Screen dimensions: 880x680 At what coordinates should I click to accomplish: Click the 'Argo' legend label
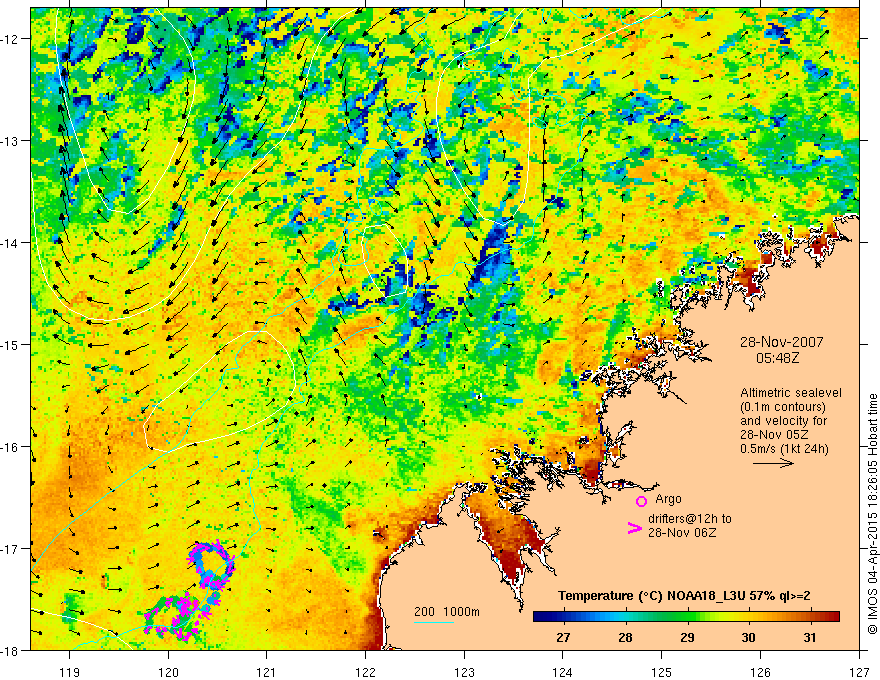point(668,499)
